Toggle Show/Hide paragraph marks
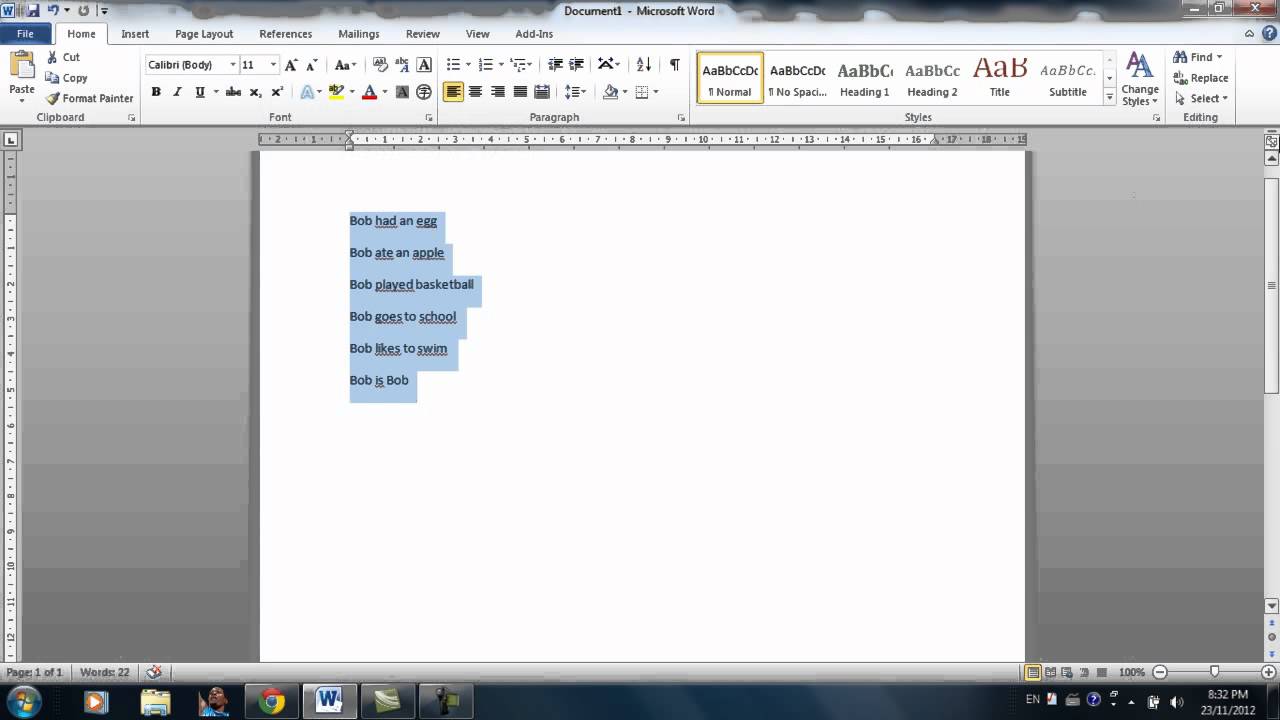1280x720 pixels. [675, 65]
